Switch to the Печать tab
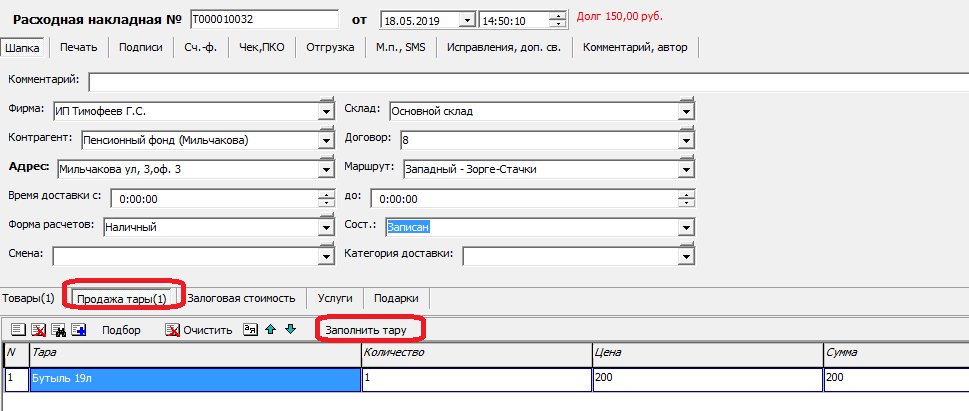The width and height of the screenshot is (969, 411). coord(78,47)
